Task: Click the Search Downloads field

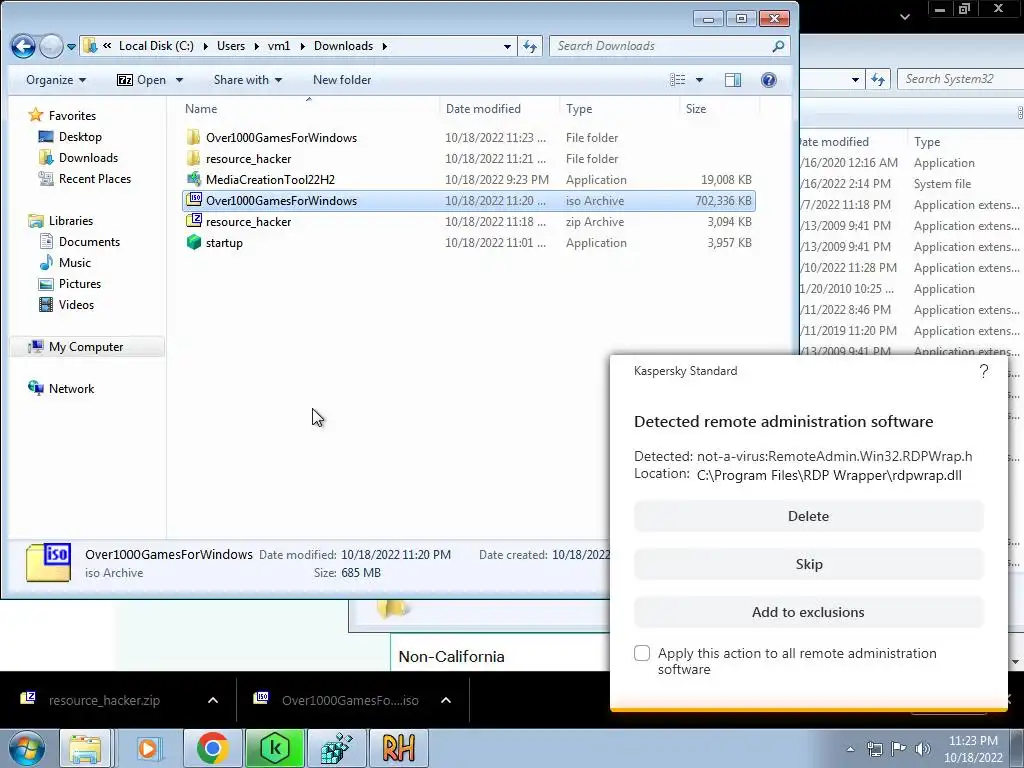Action: (x=669, y=46)
